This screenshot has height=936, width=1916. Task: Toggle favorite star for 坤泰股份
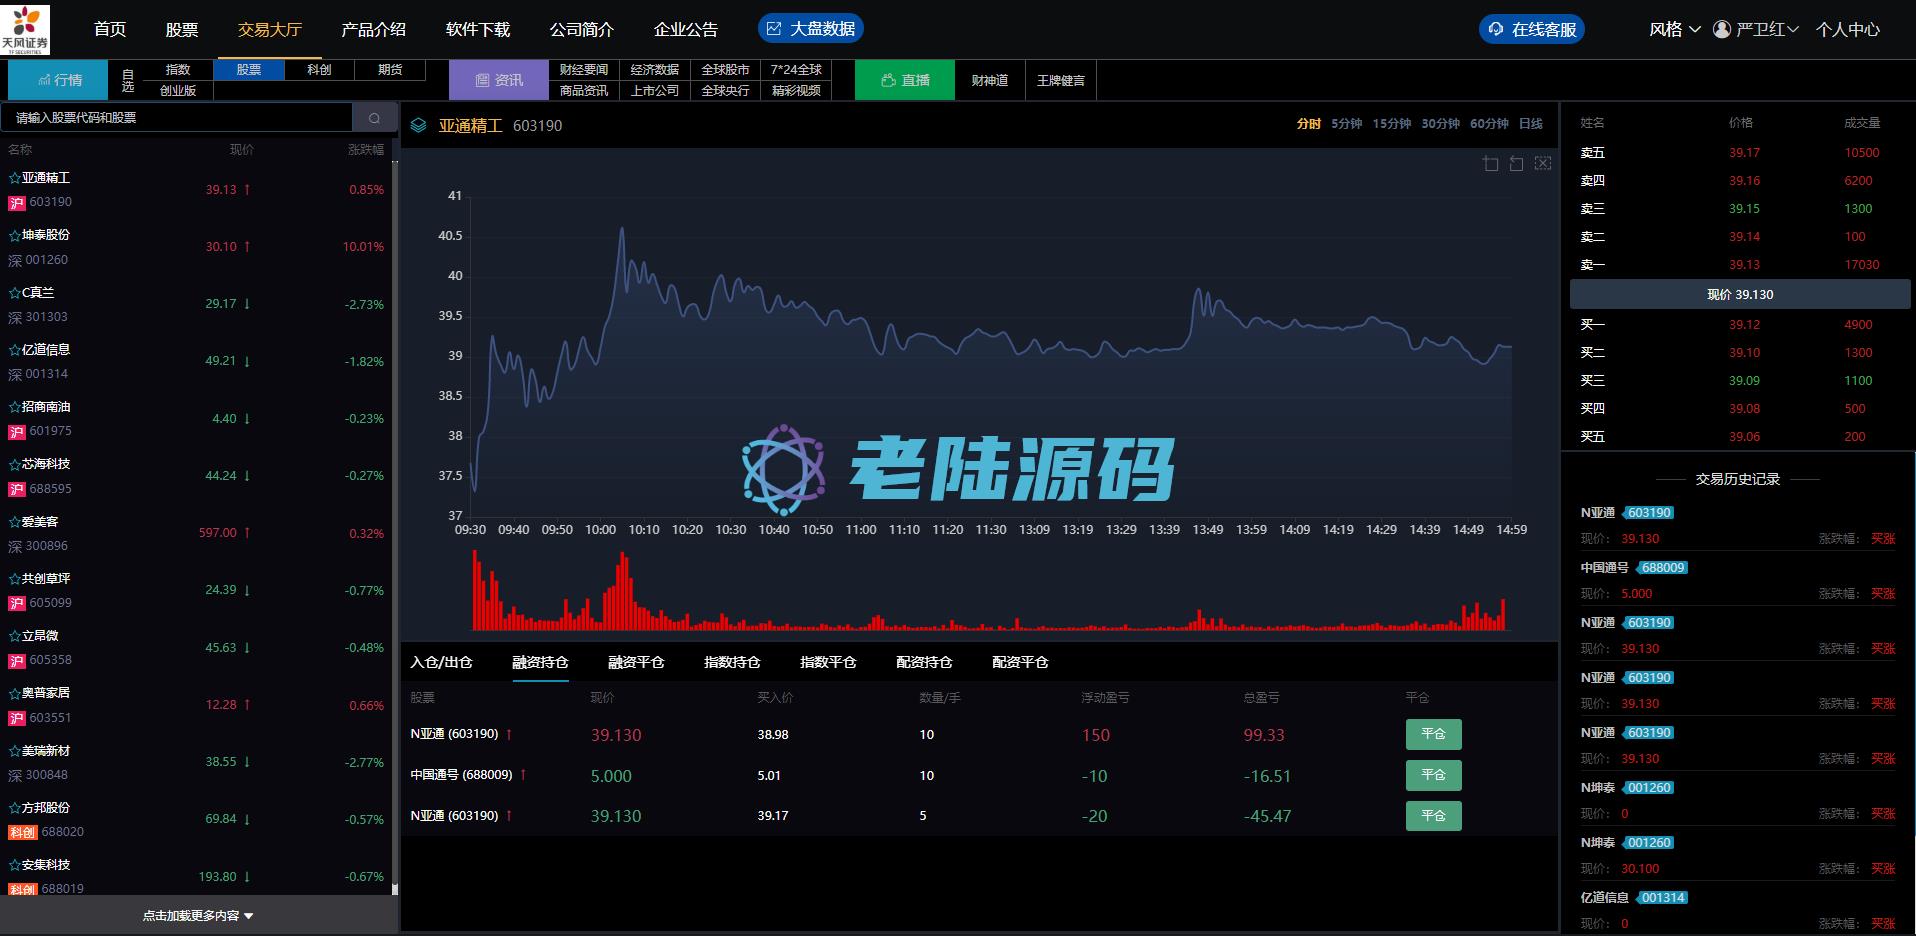pyautogui.click(x=15, y=235)
